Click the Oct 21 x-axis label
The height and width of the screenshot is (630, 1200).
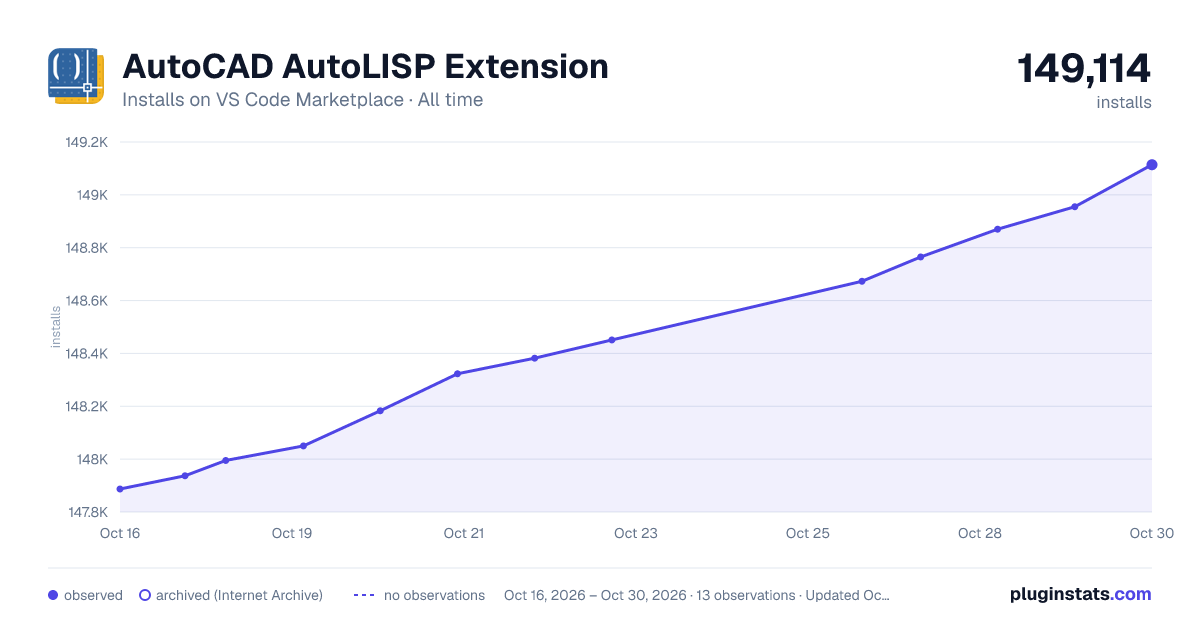tap(464, 533)
